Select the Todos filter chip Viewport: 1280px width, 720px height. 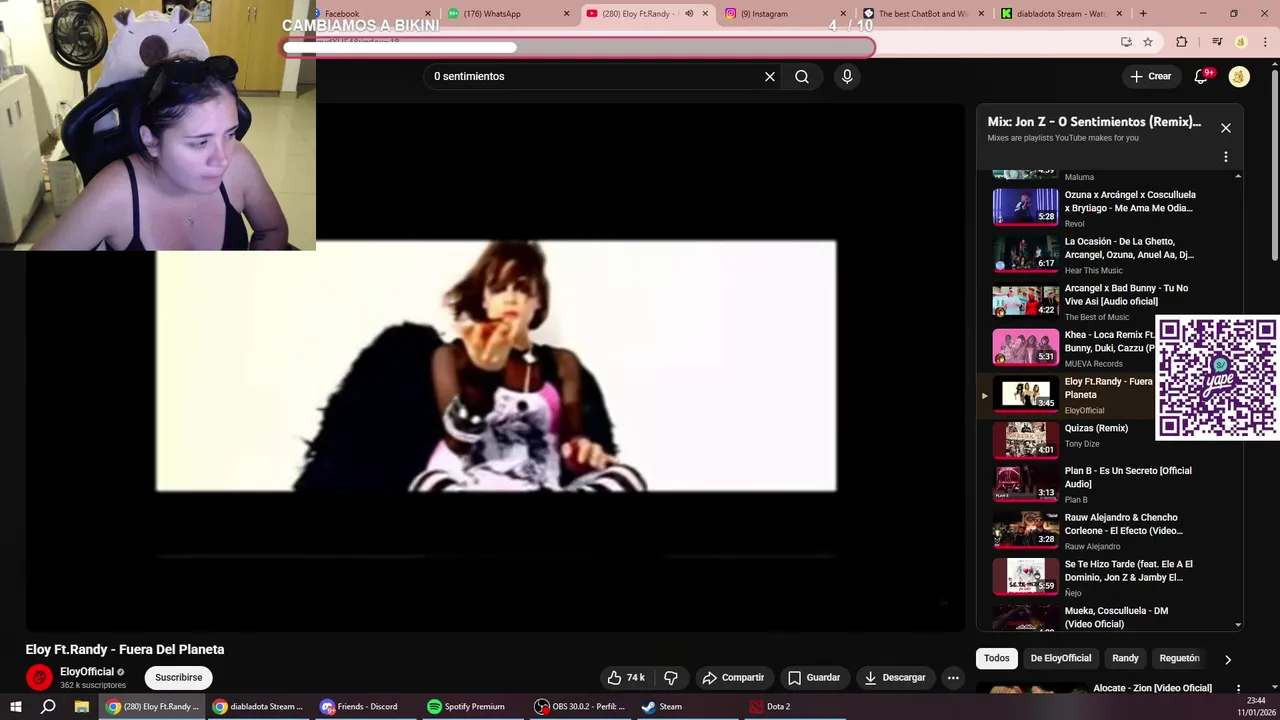[x=996, y=658]
